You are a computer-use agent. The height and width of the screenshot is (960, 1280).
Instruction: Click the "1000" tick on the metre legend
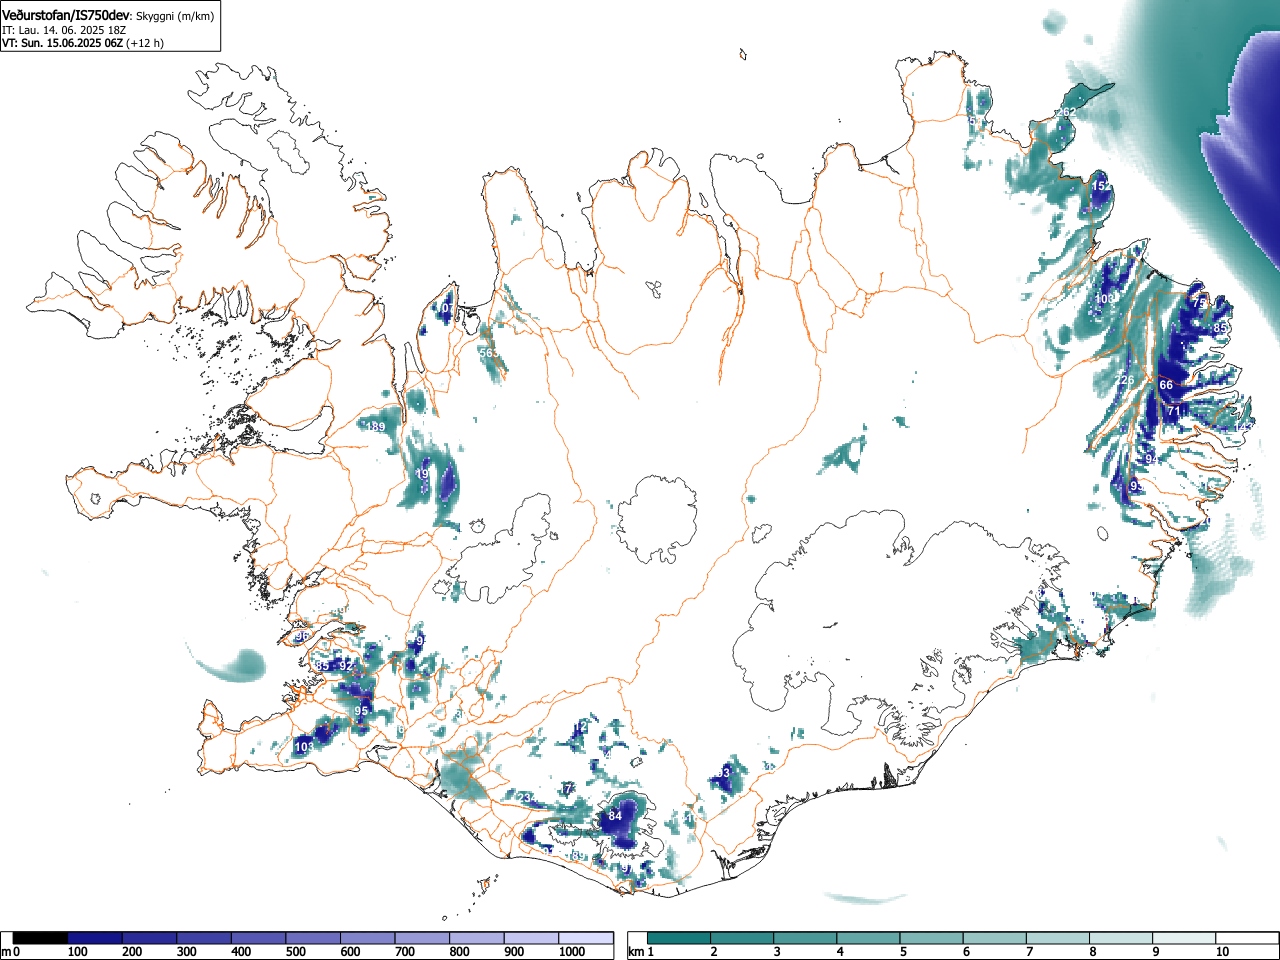[x=572, y=952]
